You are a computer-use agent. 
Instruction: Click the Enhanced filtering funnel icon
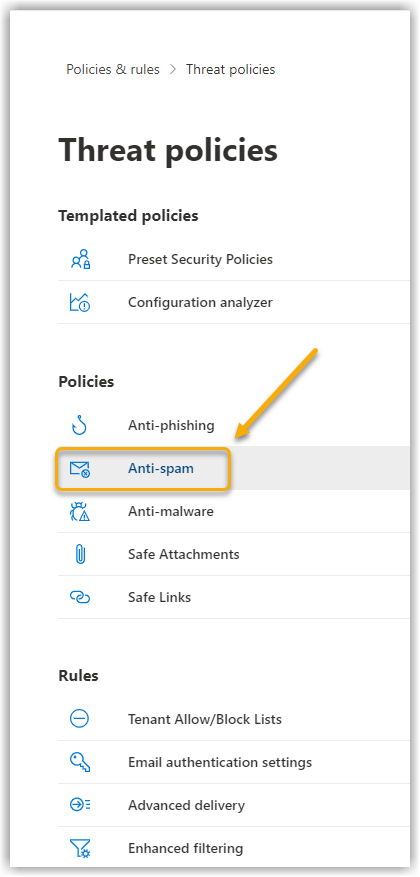[x=80, y=848]
